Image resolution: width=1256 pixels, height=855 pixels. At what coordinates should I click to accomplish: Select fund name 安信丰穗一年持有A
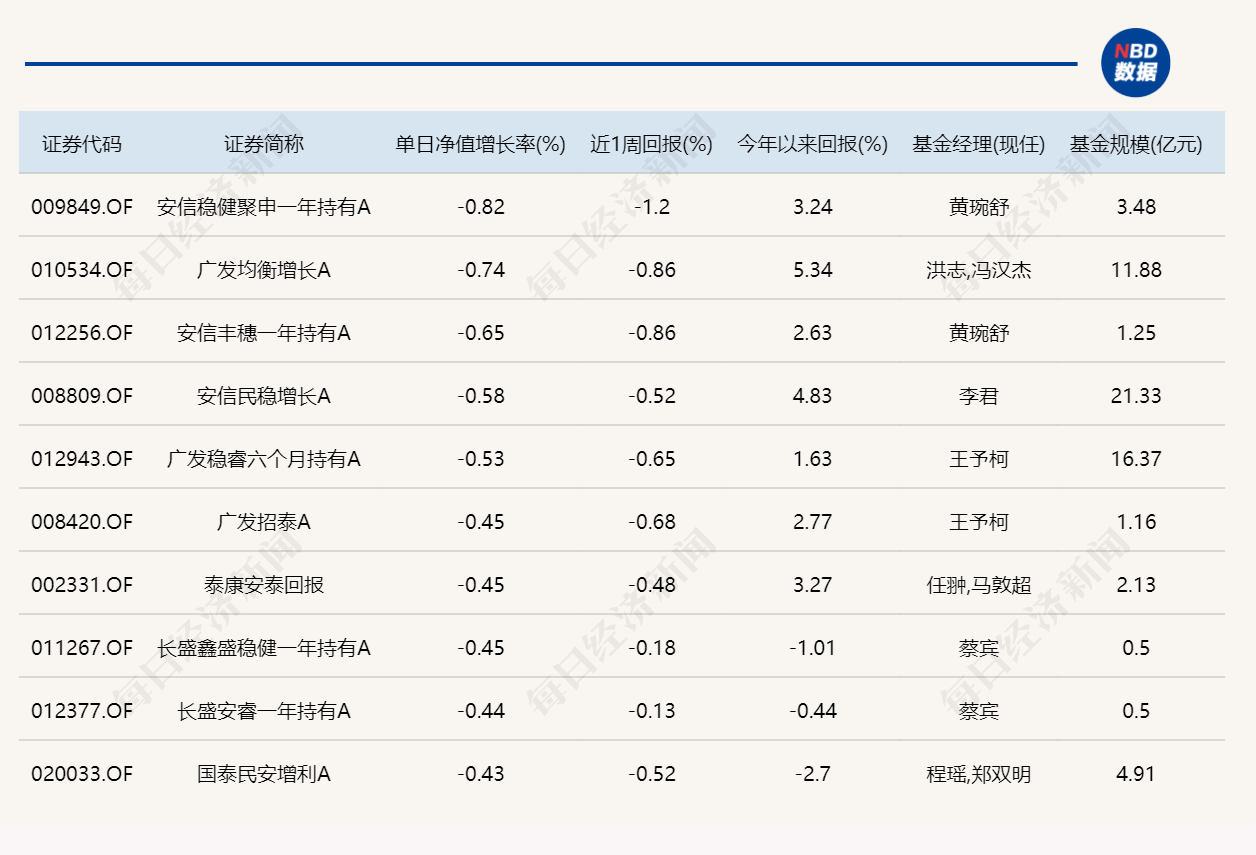[264, 333]
